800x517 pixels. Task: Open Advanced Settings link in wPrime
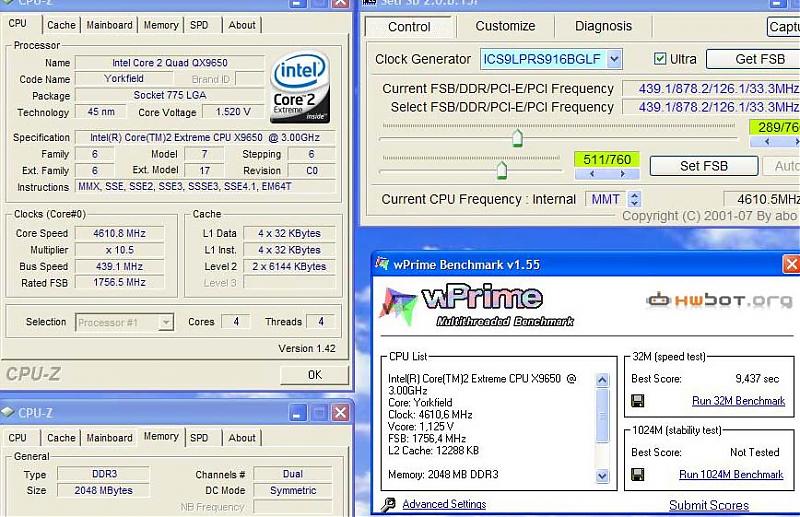[444, 504]
